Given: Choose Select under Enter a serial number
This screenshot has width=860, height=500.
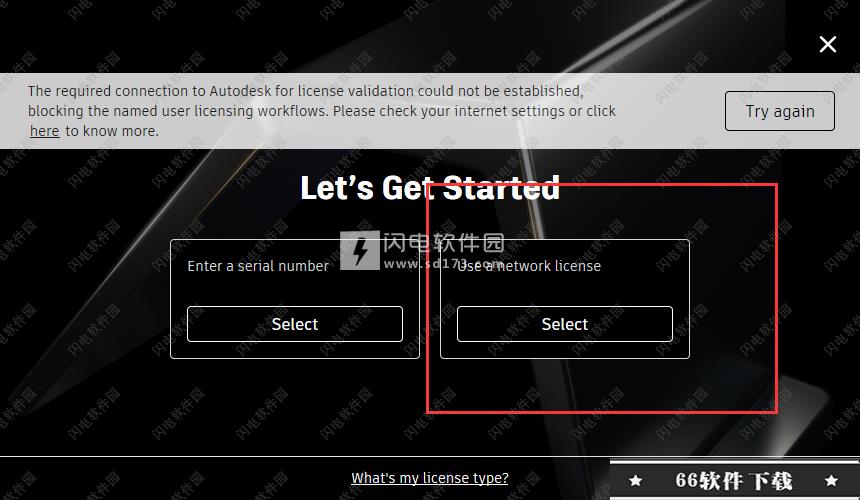Looking at the screenshot, I should (295, 324).
